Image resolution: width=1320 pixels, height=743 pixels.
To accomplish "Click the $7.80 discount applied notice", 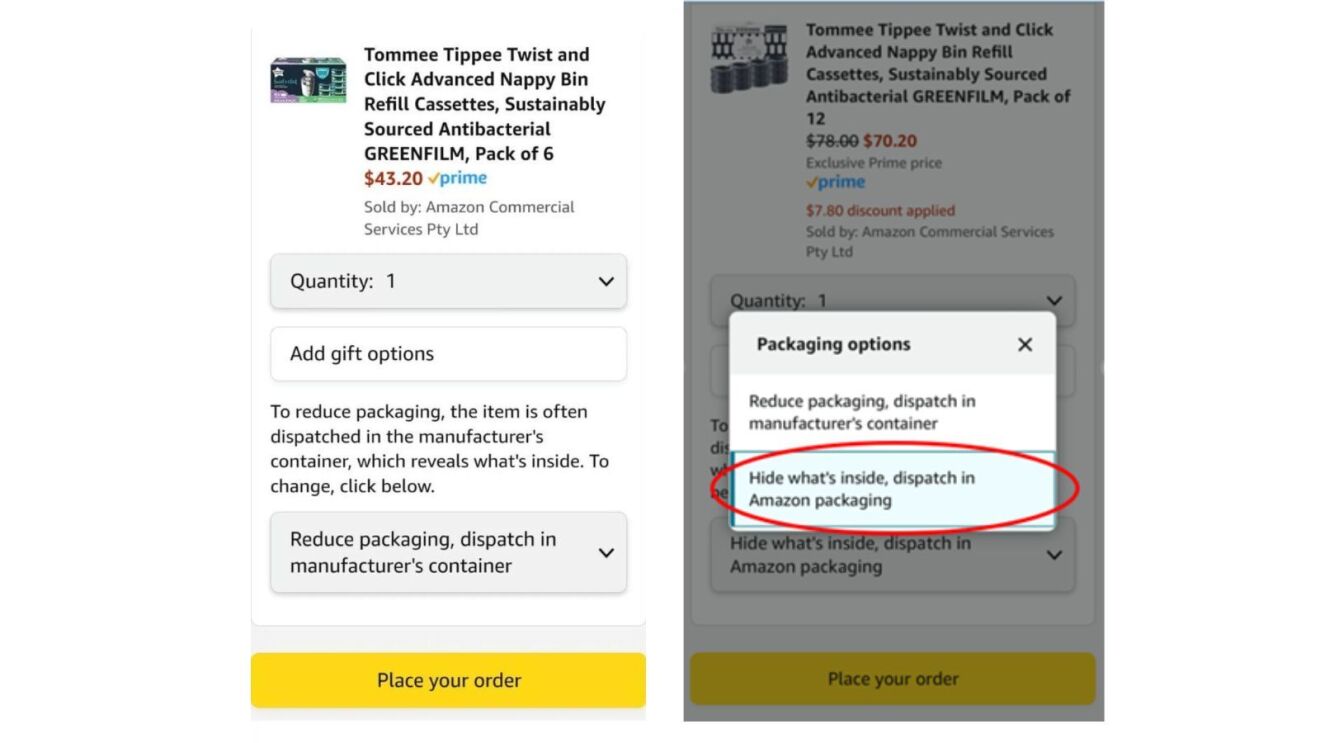I will (x=880, y=211).
